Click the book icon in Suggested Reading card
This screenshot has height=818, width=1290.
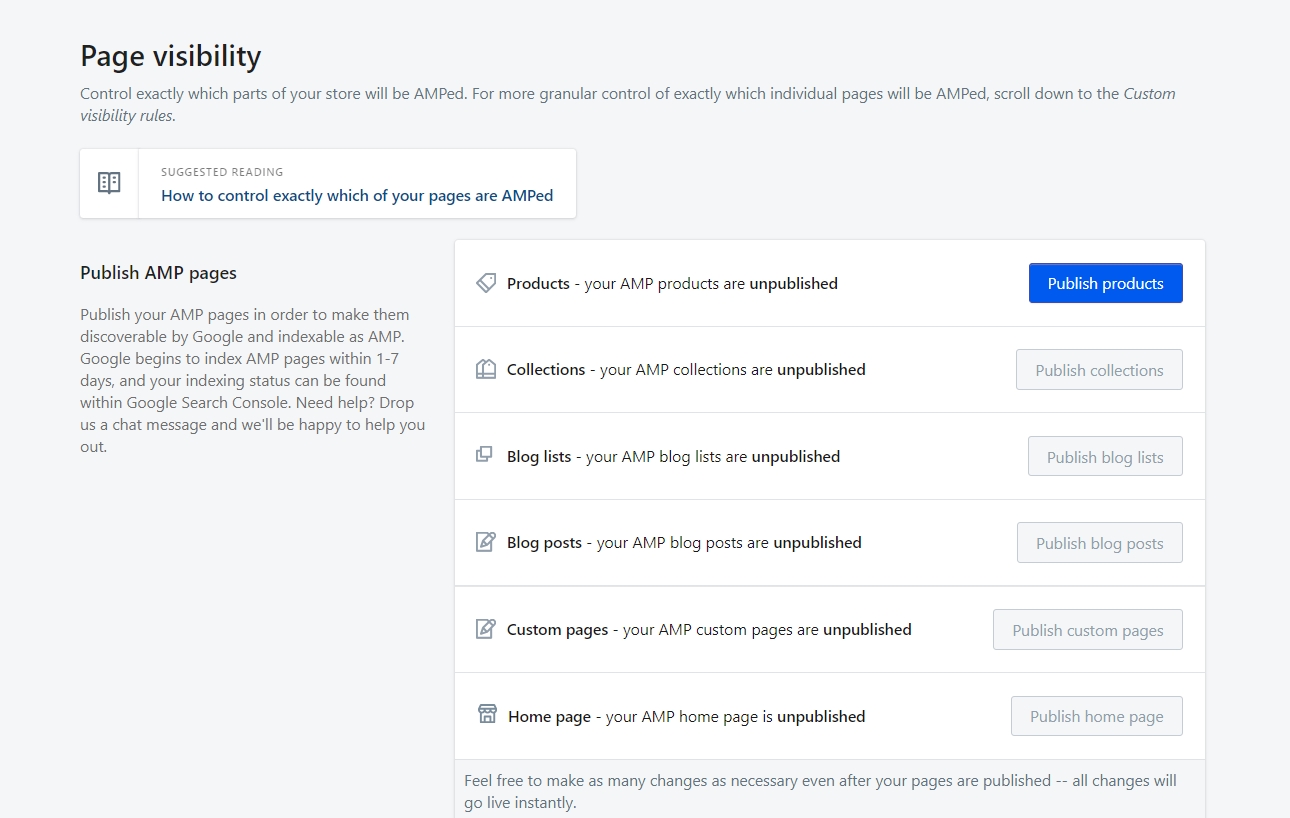click(109, 183)
